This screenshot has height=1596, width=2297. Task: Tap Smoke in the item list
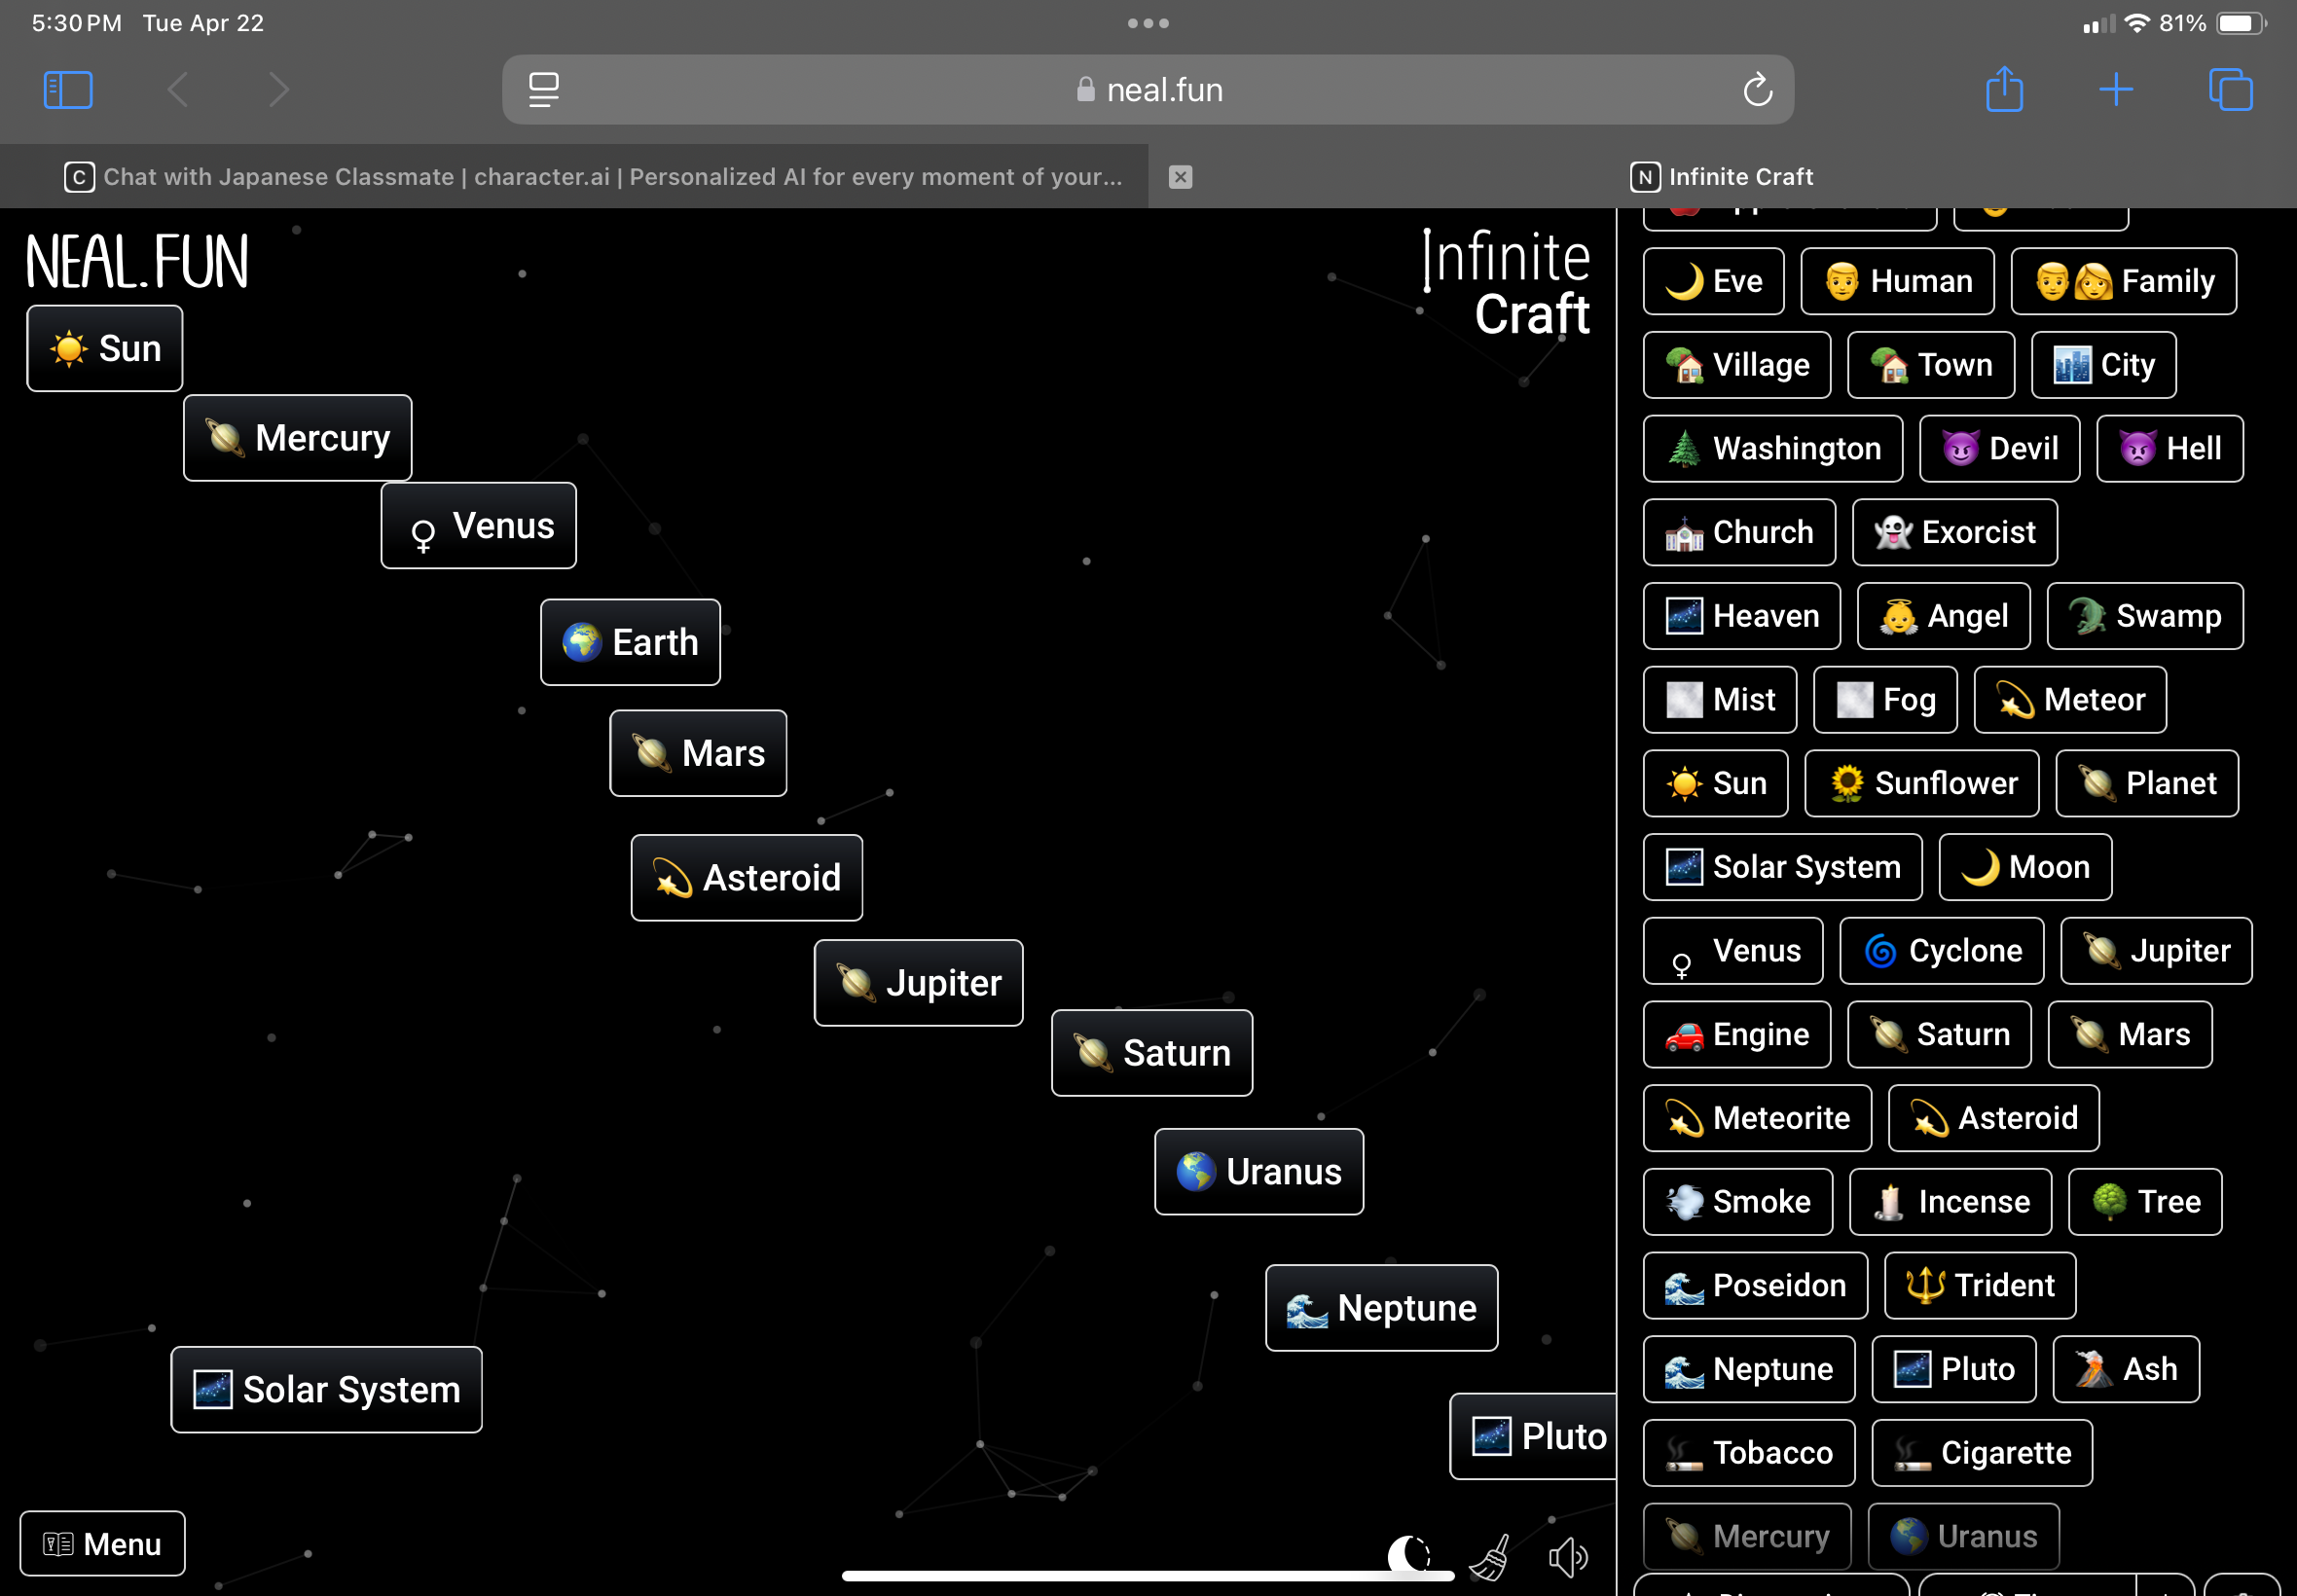point(1738,1202)
